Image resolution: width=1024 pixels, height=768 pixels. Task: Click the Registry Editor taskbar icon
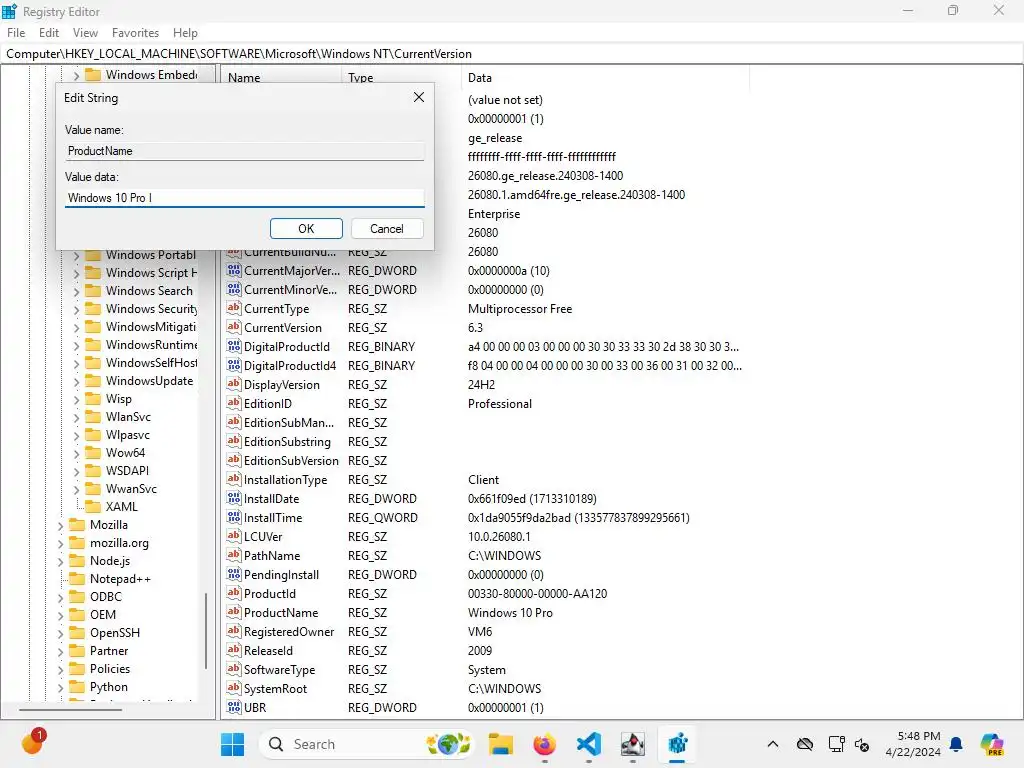pyautogui.click(x=677, y=744)
